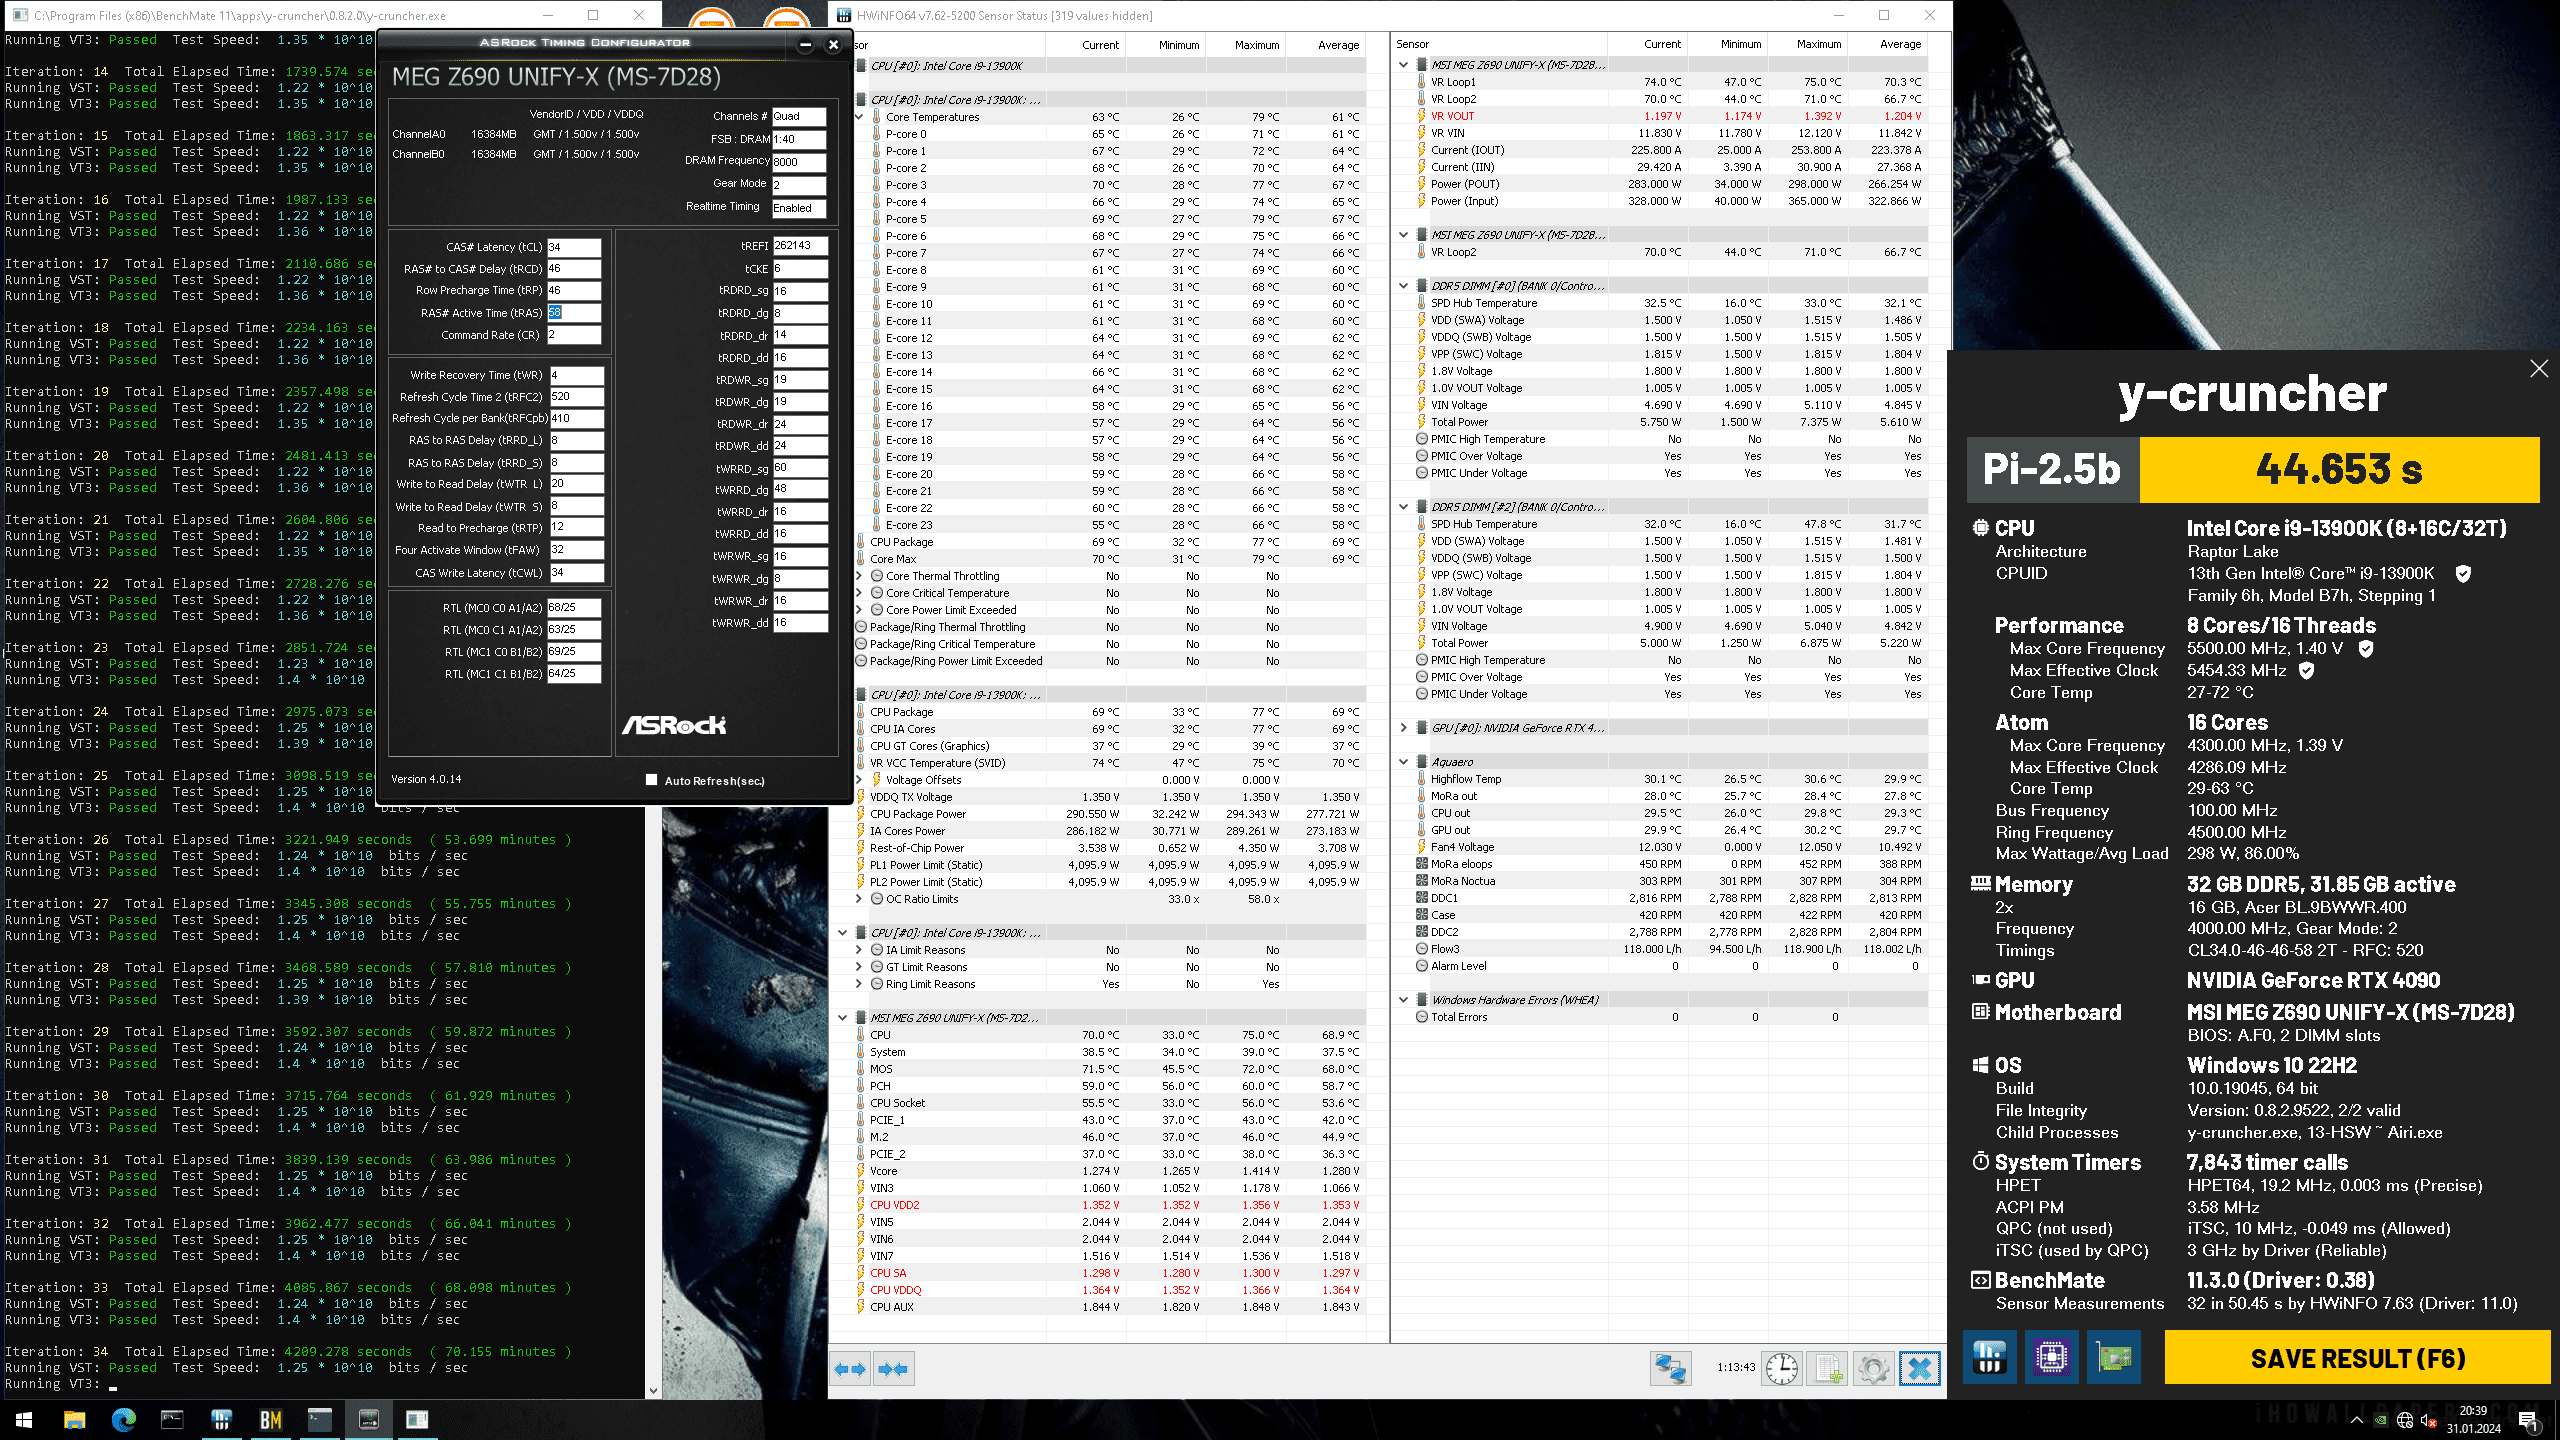This screenshot has height=1440, width=2560.
Task: Click the expand columns left-right arrows button
Action: pos(850,1368)
